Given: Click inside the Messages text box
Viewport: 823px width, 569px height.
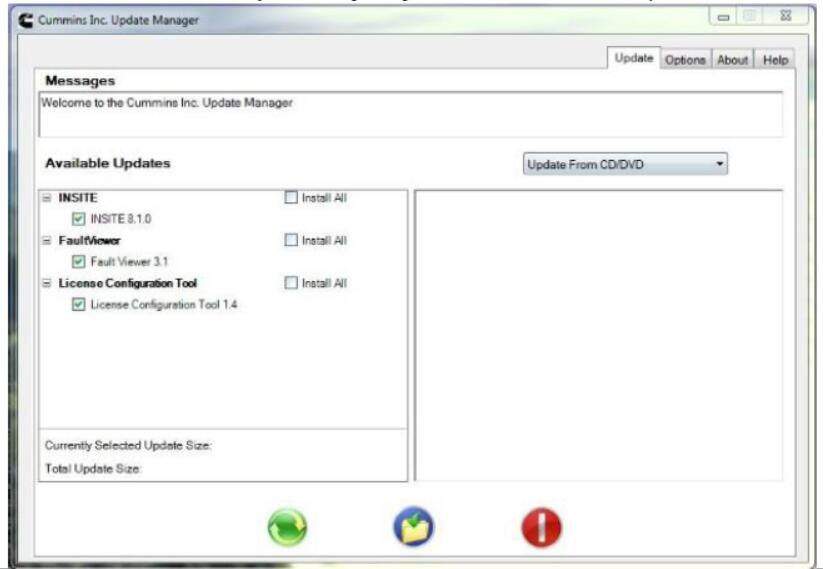Looking at the screenshot, I should tap(411, 115).
